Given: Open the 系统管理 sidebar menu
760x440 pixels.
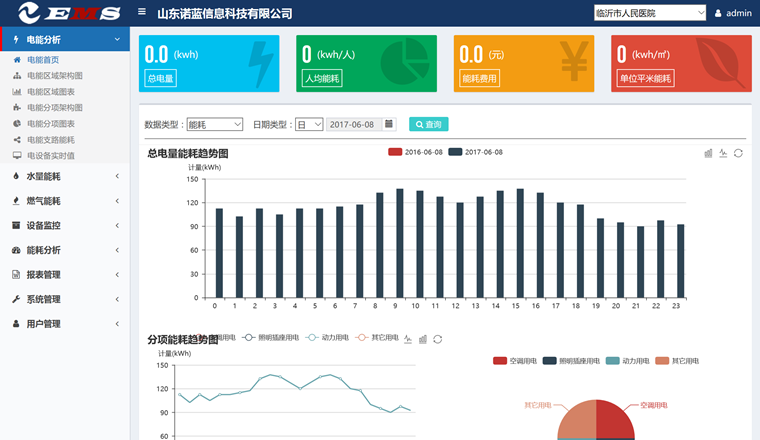Looking at the screenshot, I should tap(65, 299).
